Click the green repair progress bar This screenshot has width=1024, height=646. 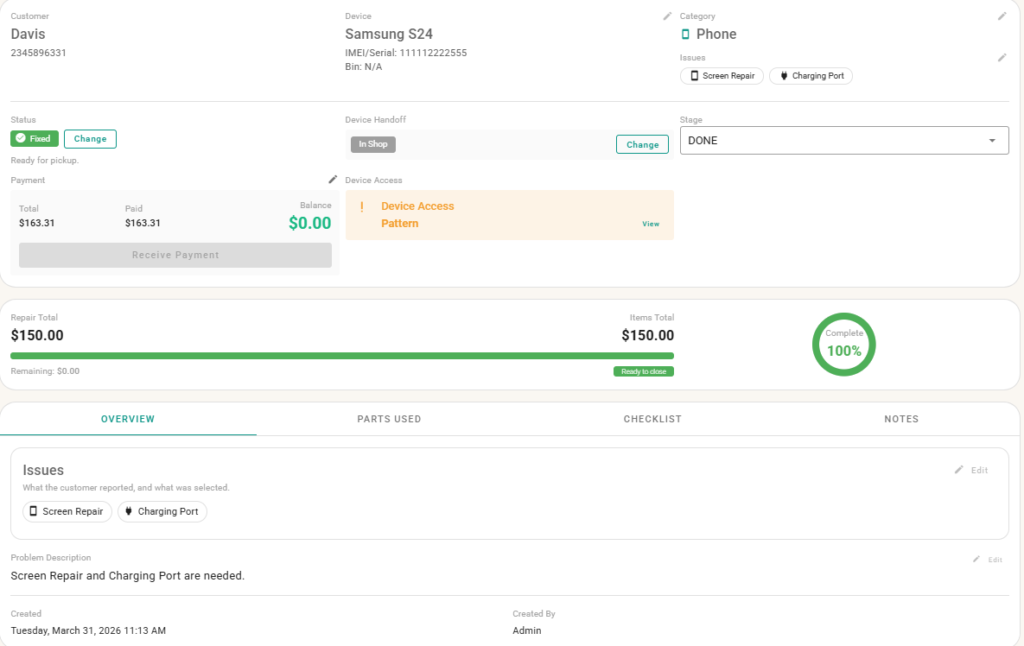(342, 355)
